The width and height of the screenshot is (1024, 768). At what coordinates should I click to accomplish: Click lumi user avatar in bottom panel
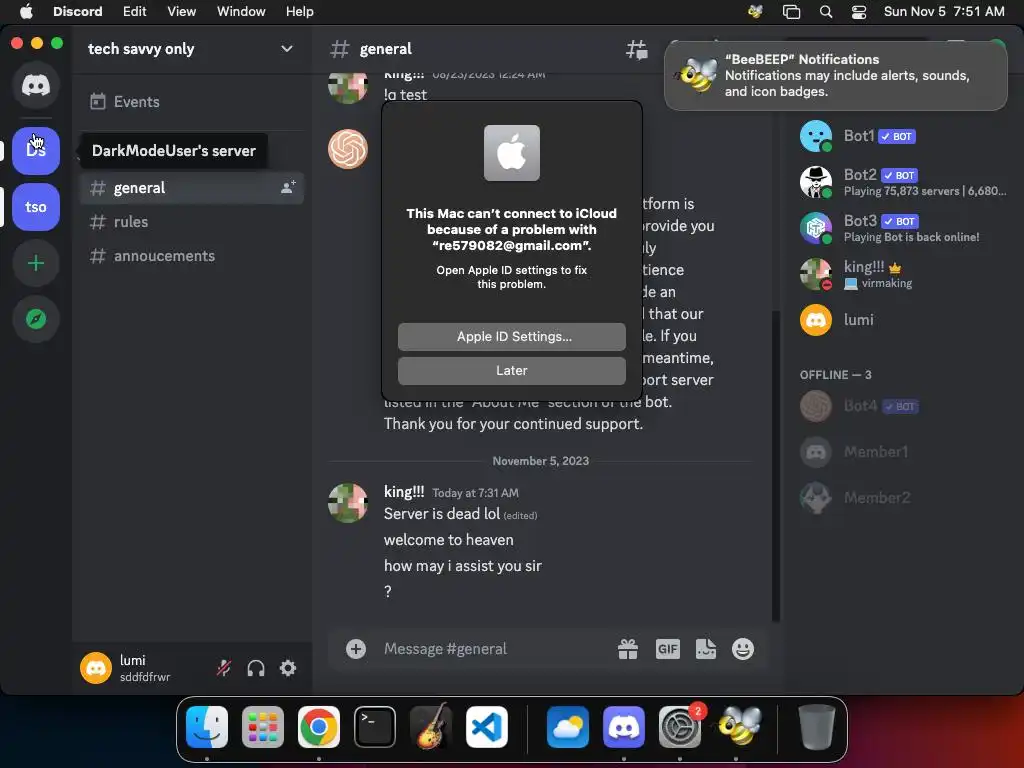pos(96,668)
